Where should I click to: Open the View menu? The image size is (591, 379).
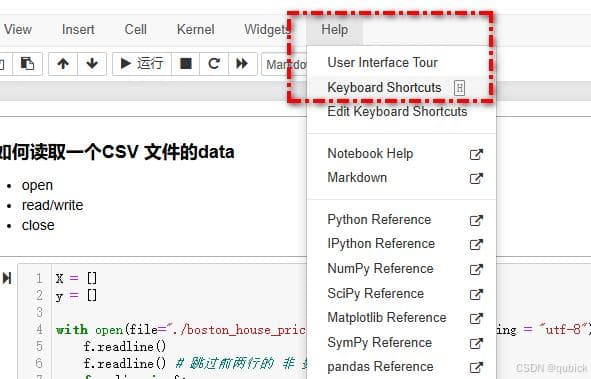click(x=18, y=29)
